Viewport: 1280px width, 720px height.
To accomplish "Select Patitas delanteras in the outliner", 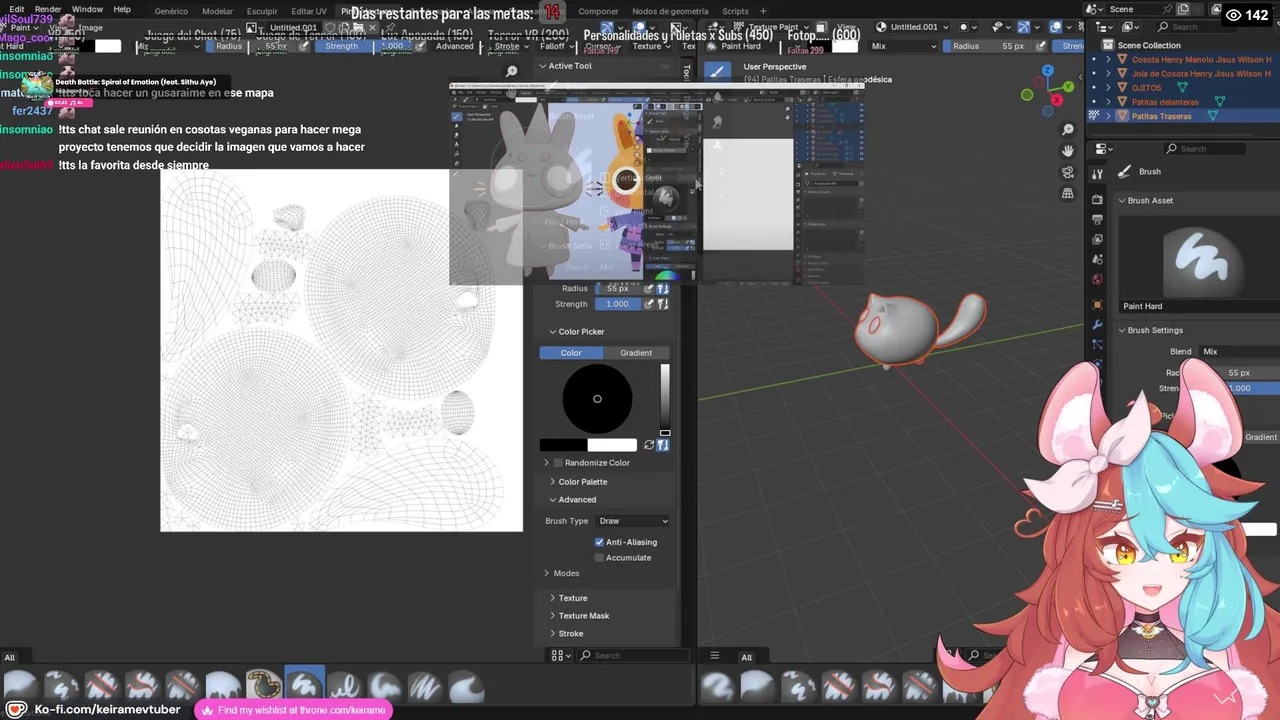I will tap(1165, 102).
